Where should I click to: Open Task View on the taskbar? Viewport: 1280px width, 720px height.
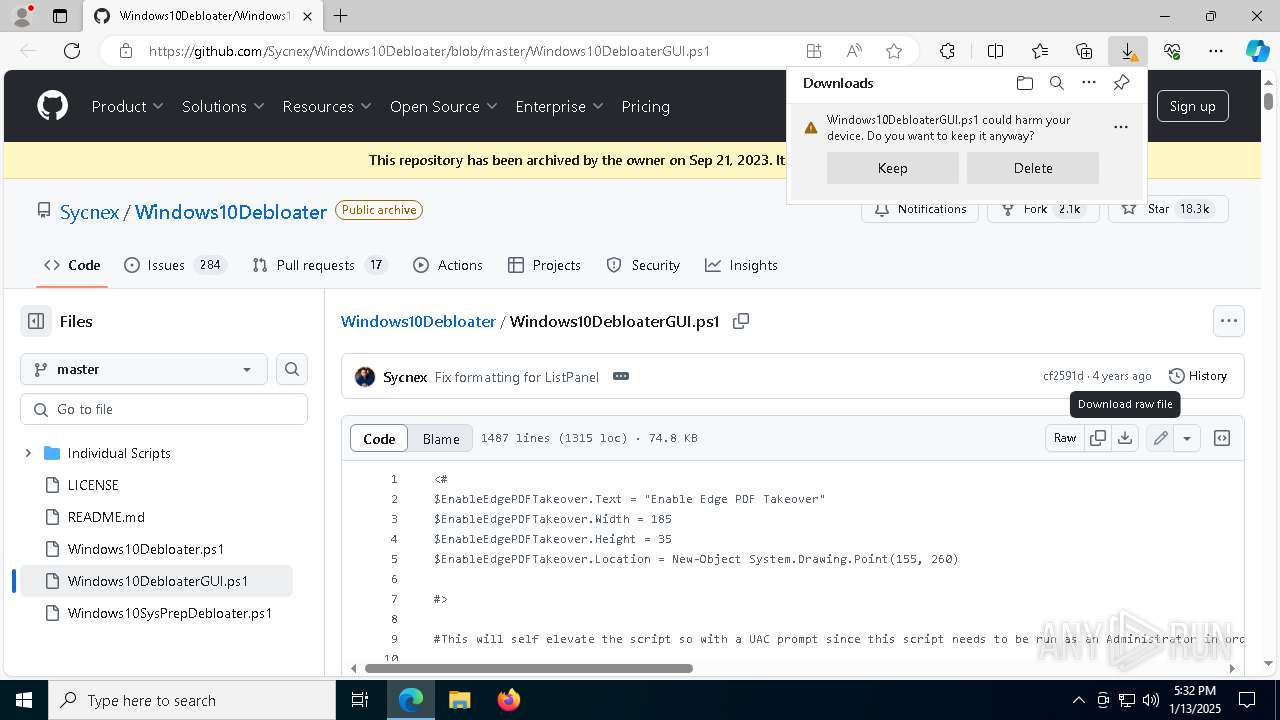(x=360, y=700)
